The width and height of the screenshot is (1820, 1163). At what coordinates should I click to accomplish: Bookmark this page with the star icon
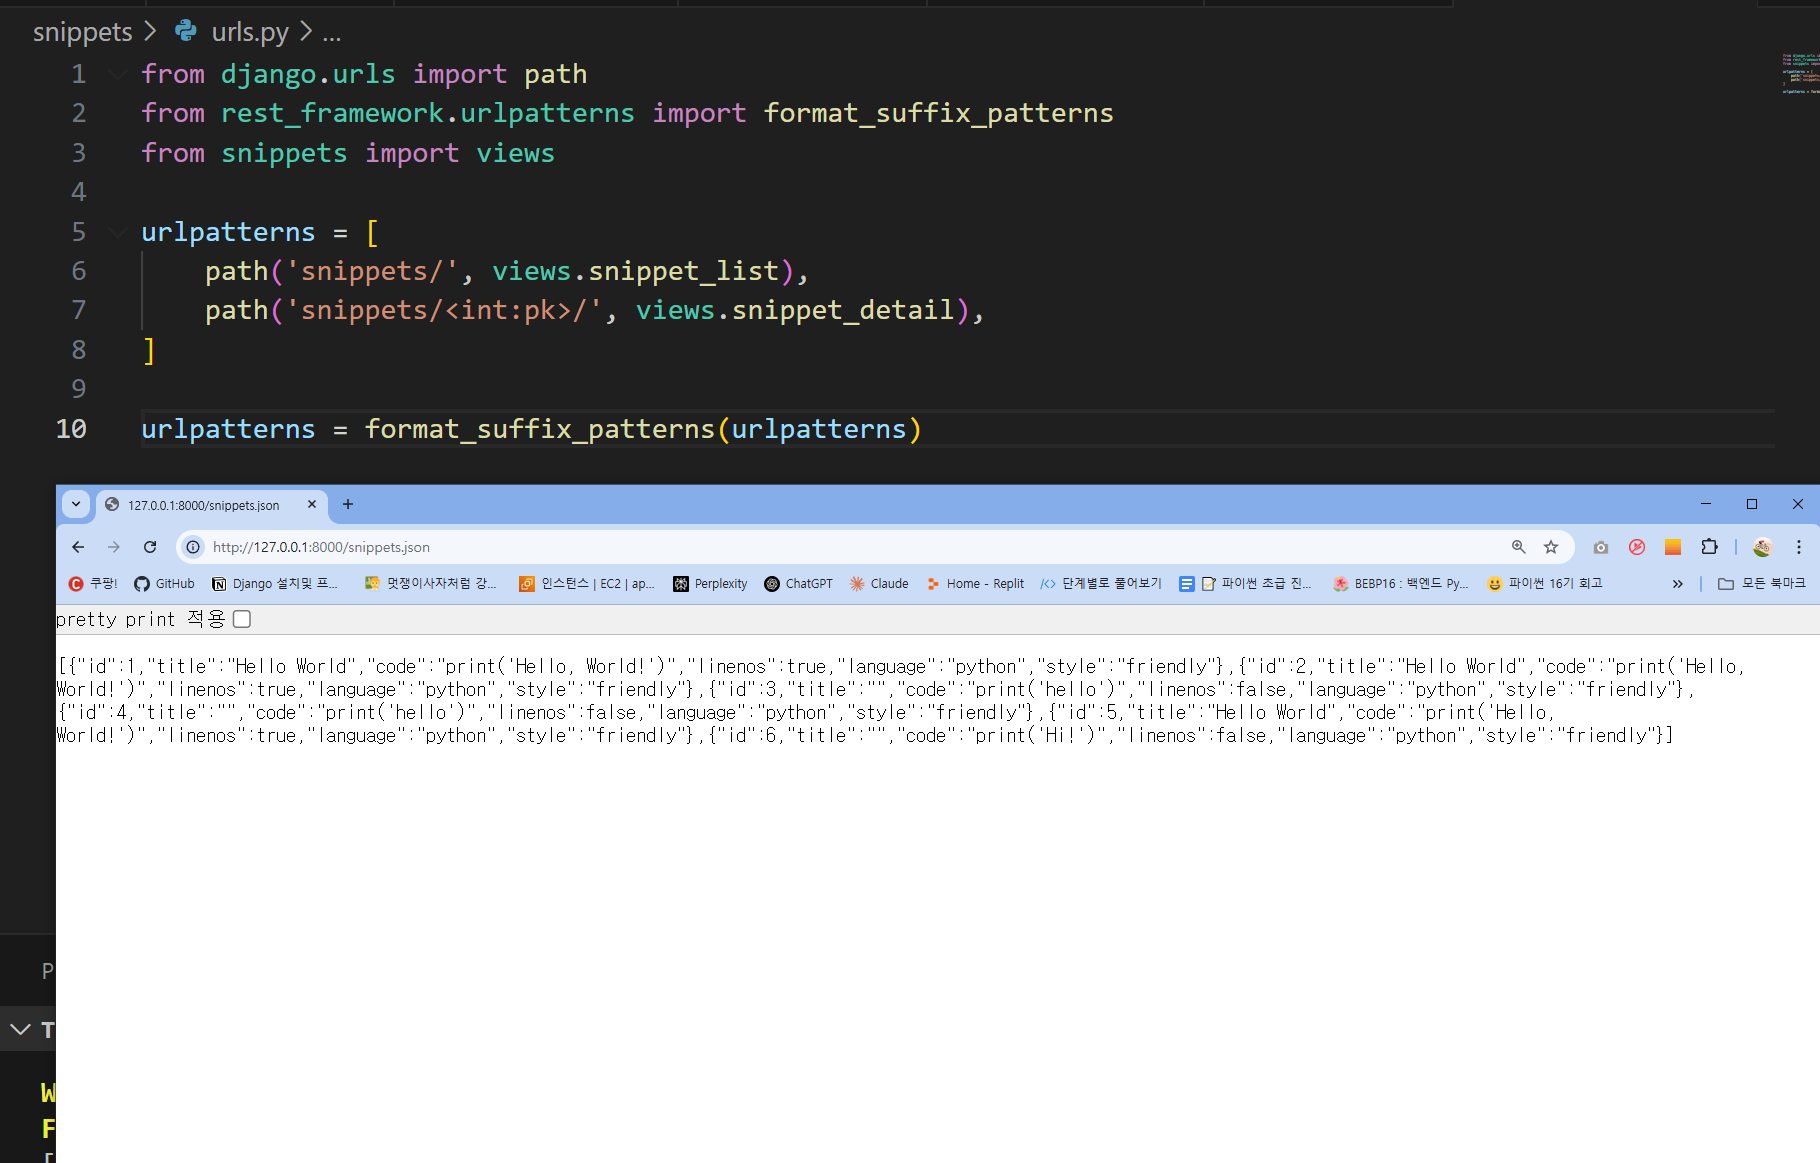pyautogui.click(x=1551, y=547)
